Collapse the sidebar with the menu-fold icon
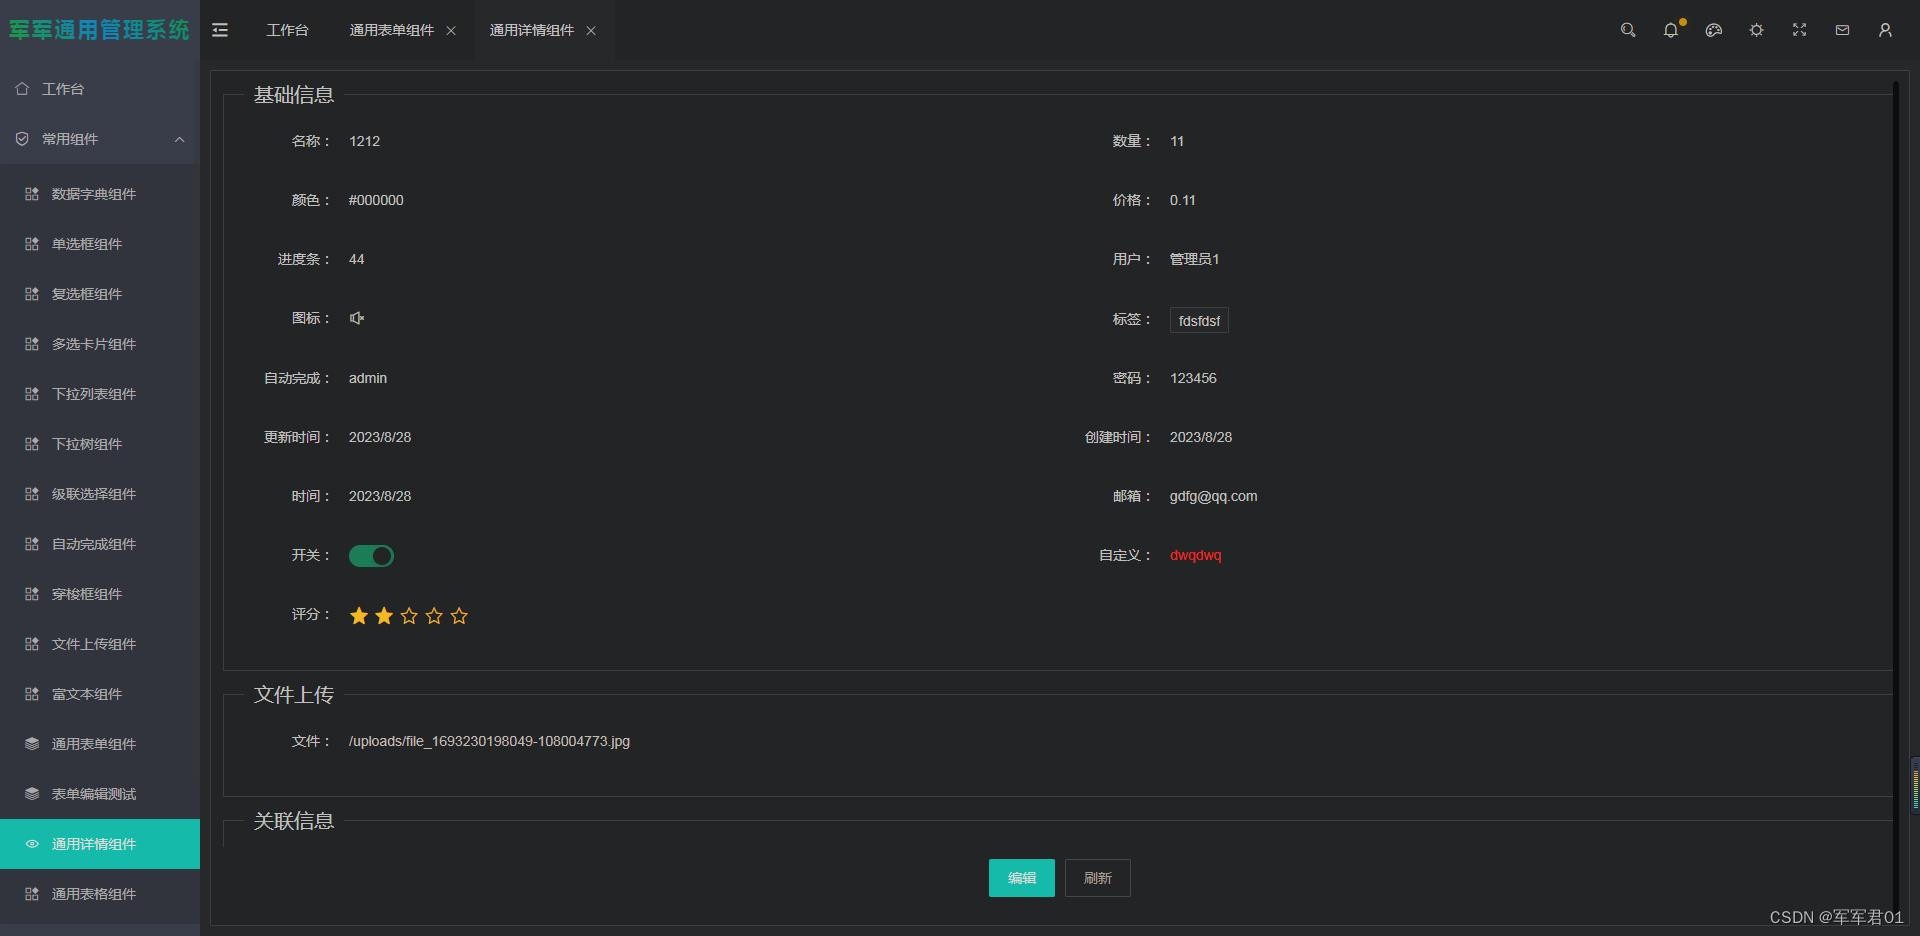The image size is (1920, 936). coord(220,30)
